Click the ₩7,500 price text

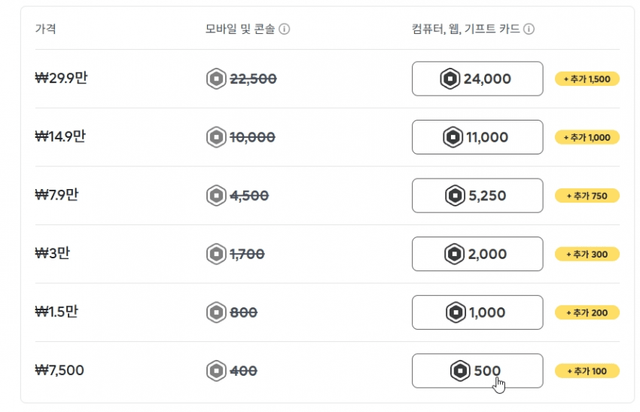tap(59, 371)
